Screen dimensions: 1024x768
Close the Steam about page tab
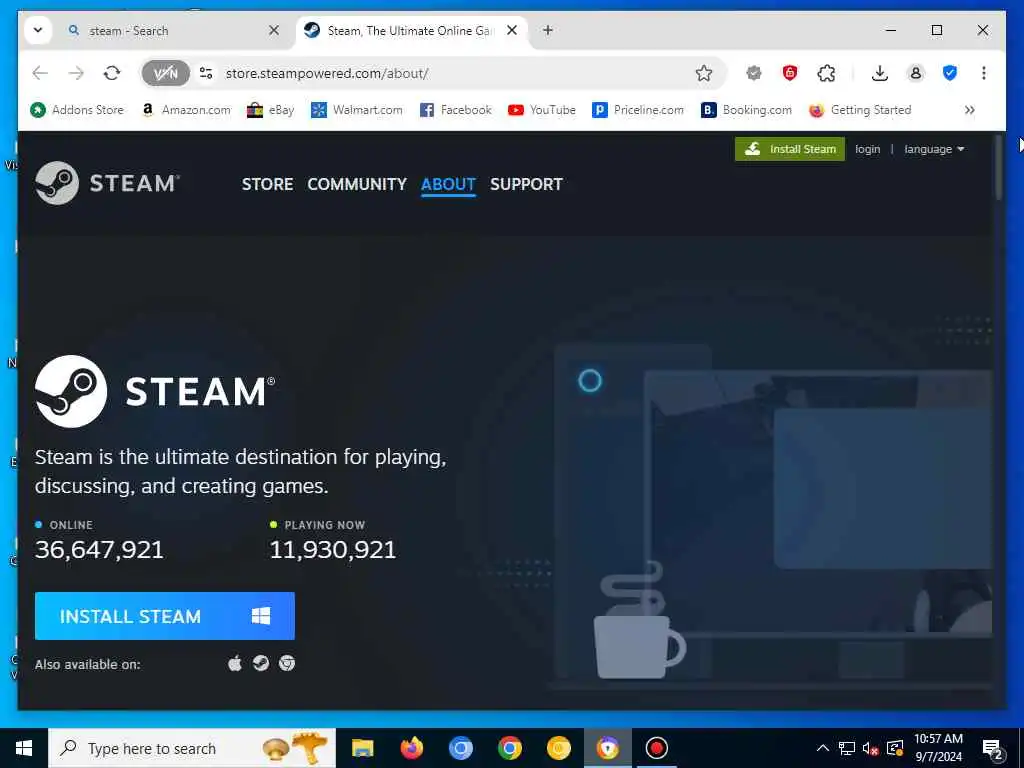pos(512,31)
